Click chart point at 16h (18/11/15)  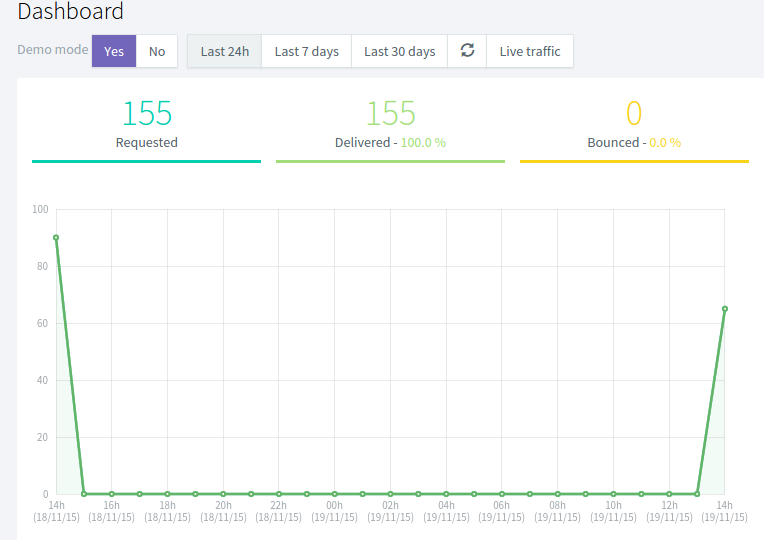112,494
